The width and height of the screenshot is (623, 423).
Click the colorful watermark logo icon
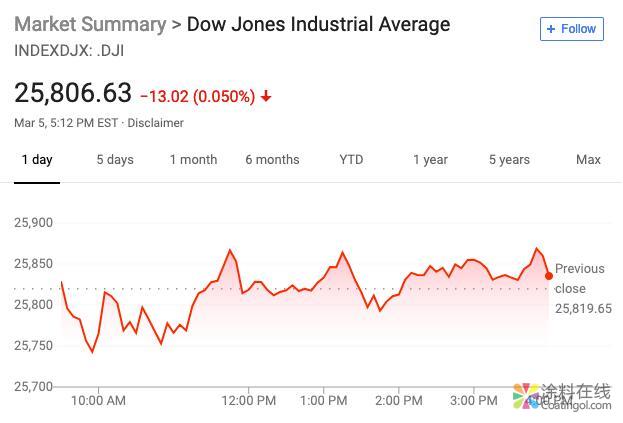(x=525, y=394)
